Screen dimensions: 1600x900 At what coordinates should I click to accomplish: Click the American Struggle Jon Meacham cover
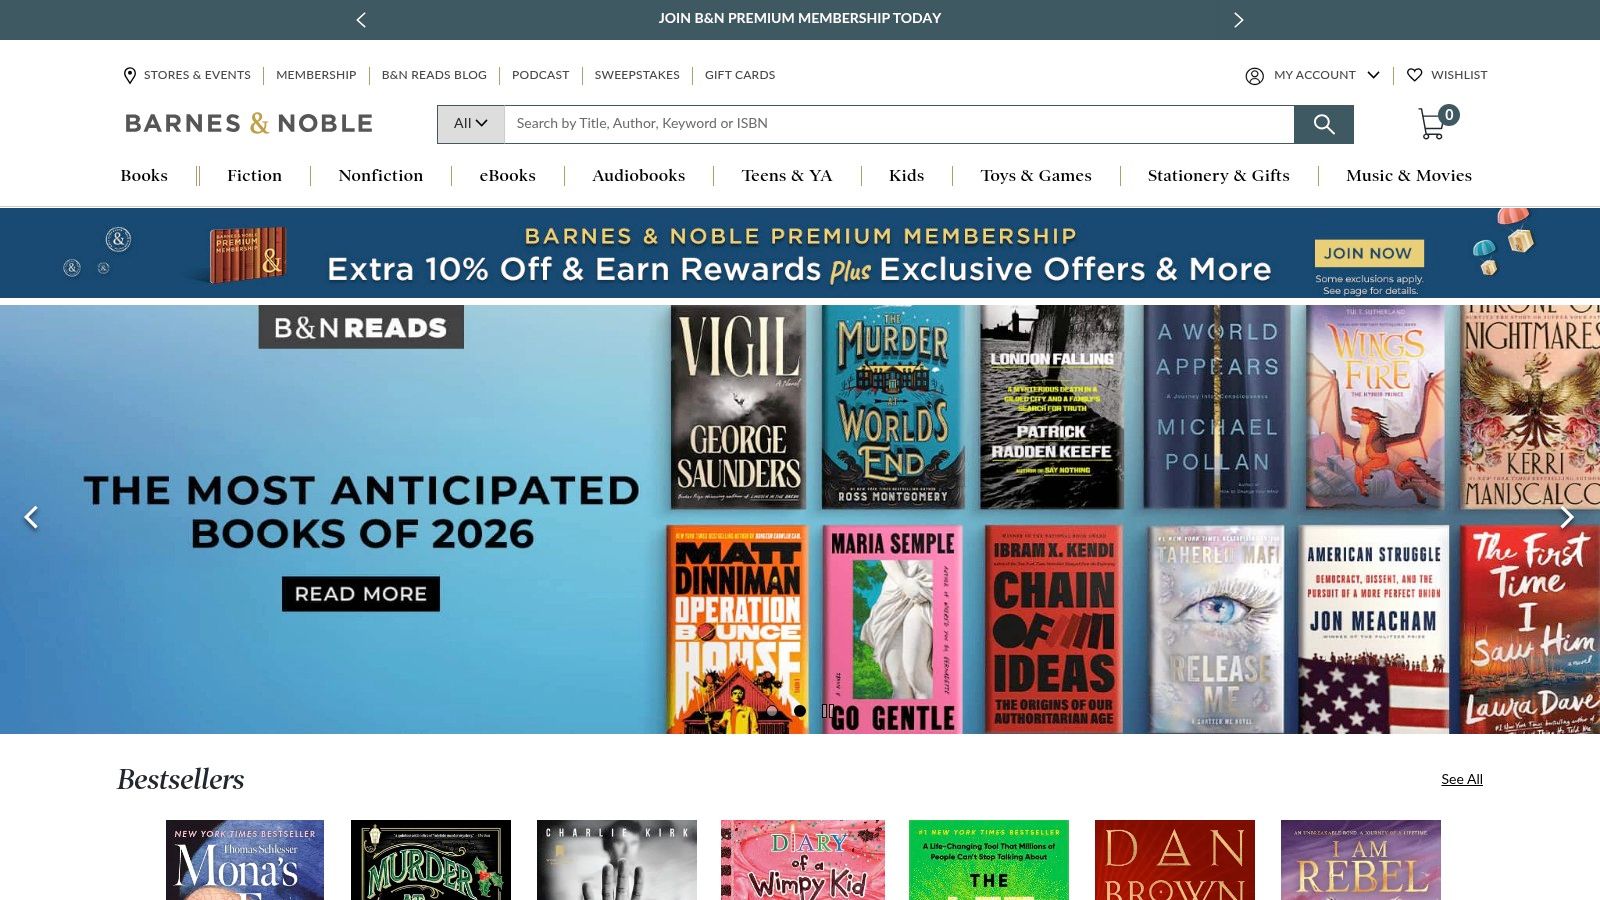coord(1374,630)
